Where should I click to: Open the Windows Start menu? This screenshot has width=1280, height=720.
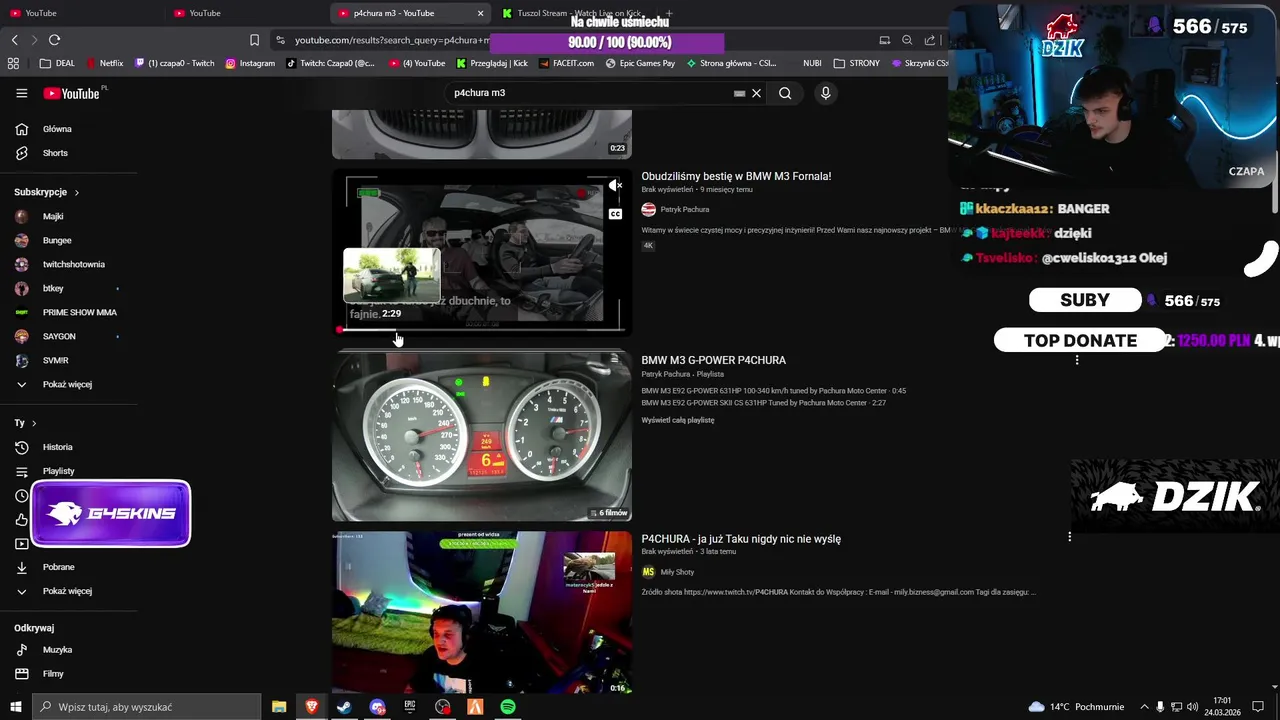click(15, 707)
